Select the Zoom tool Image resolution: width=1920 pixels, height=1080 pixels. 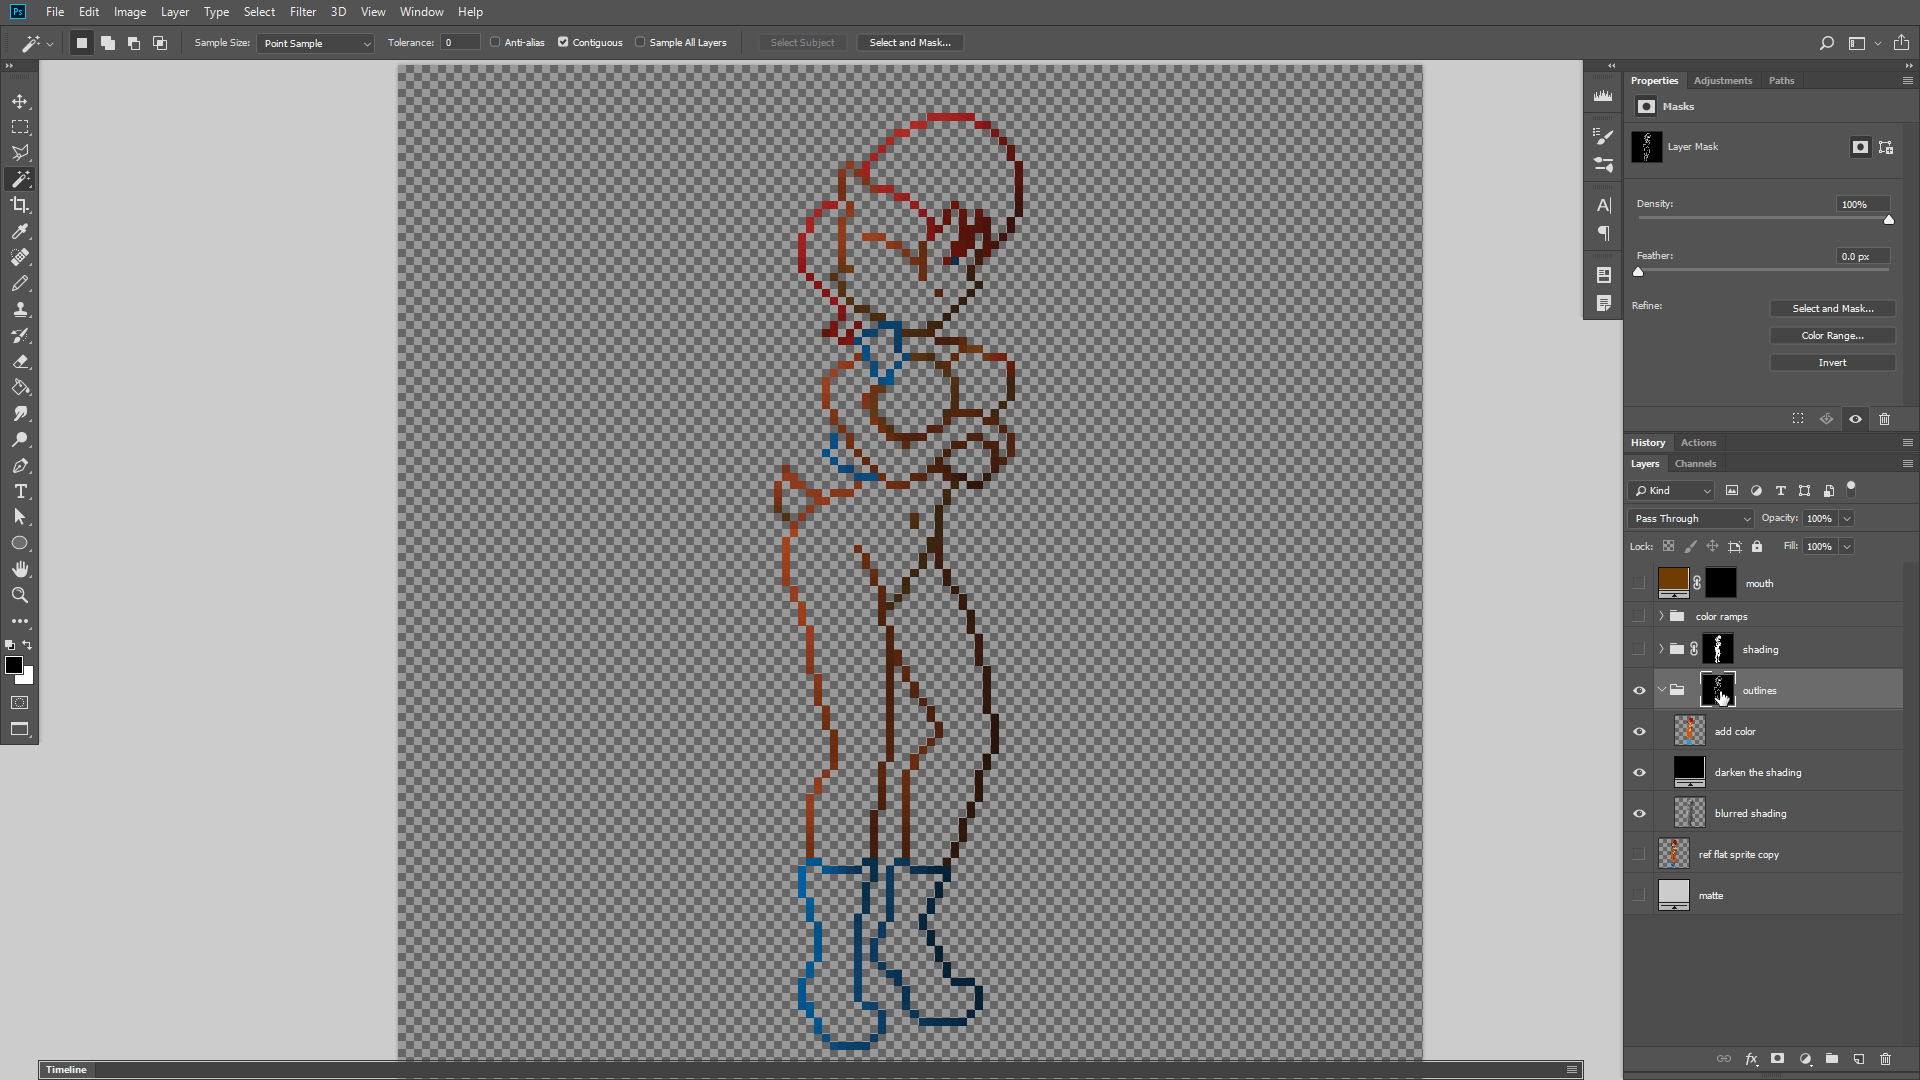[x=20, y=595]
